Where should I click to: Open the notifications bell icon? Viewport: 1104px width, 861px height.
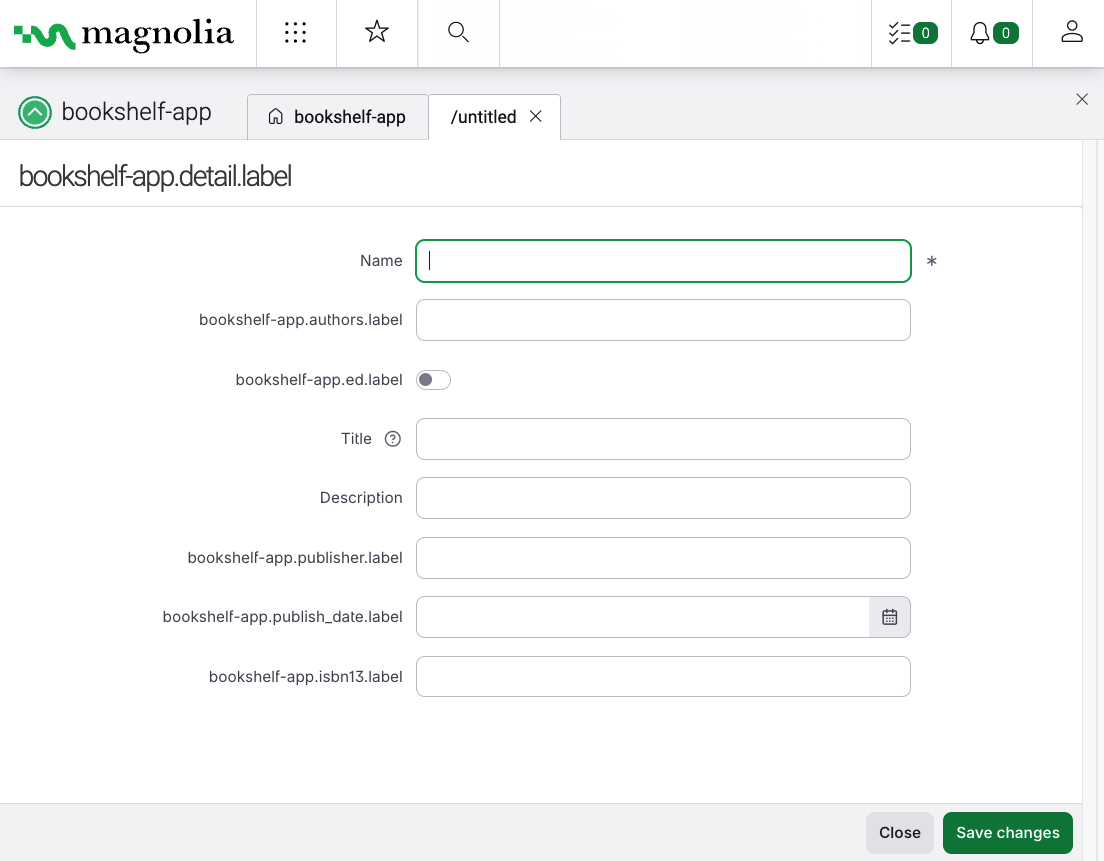[x=991, y=33]
